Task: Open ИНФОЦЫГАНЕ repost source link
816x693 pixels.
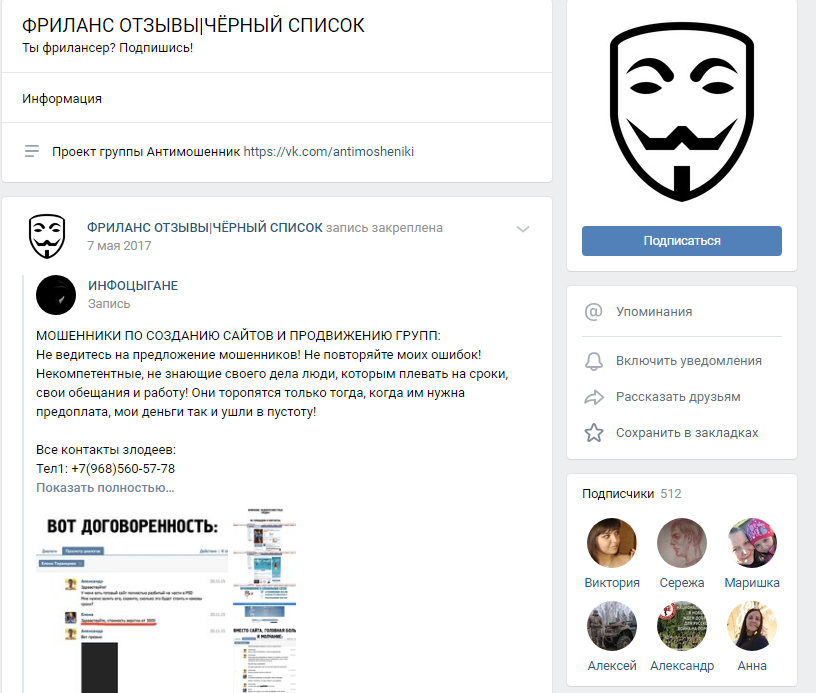Action: 133,286
